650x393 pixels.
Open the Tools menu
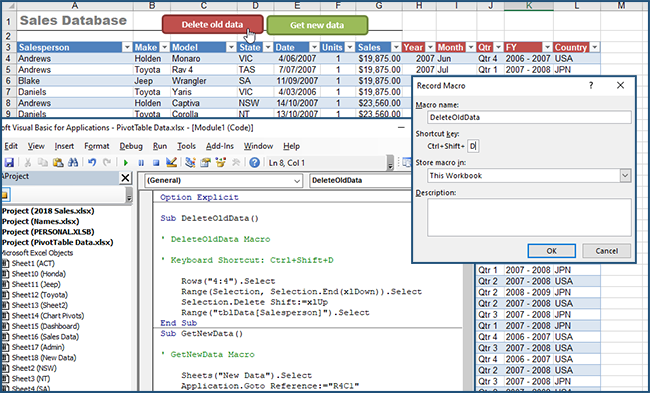pos(186,146)
